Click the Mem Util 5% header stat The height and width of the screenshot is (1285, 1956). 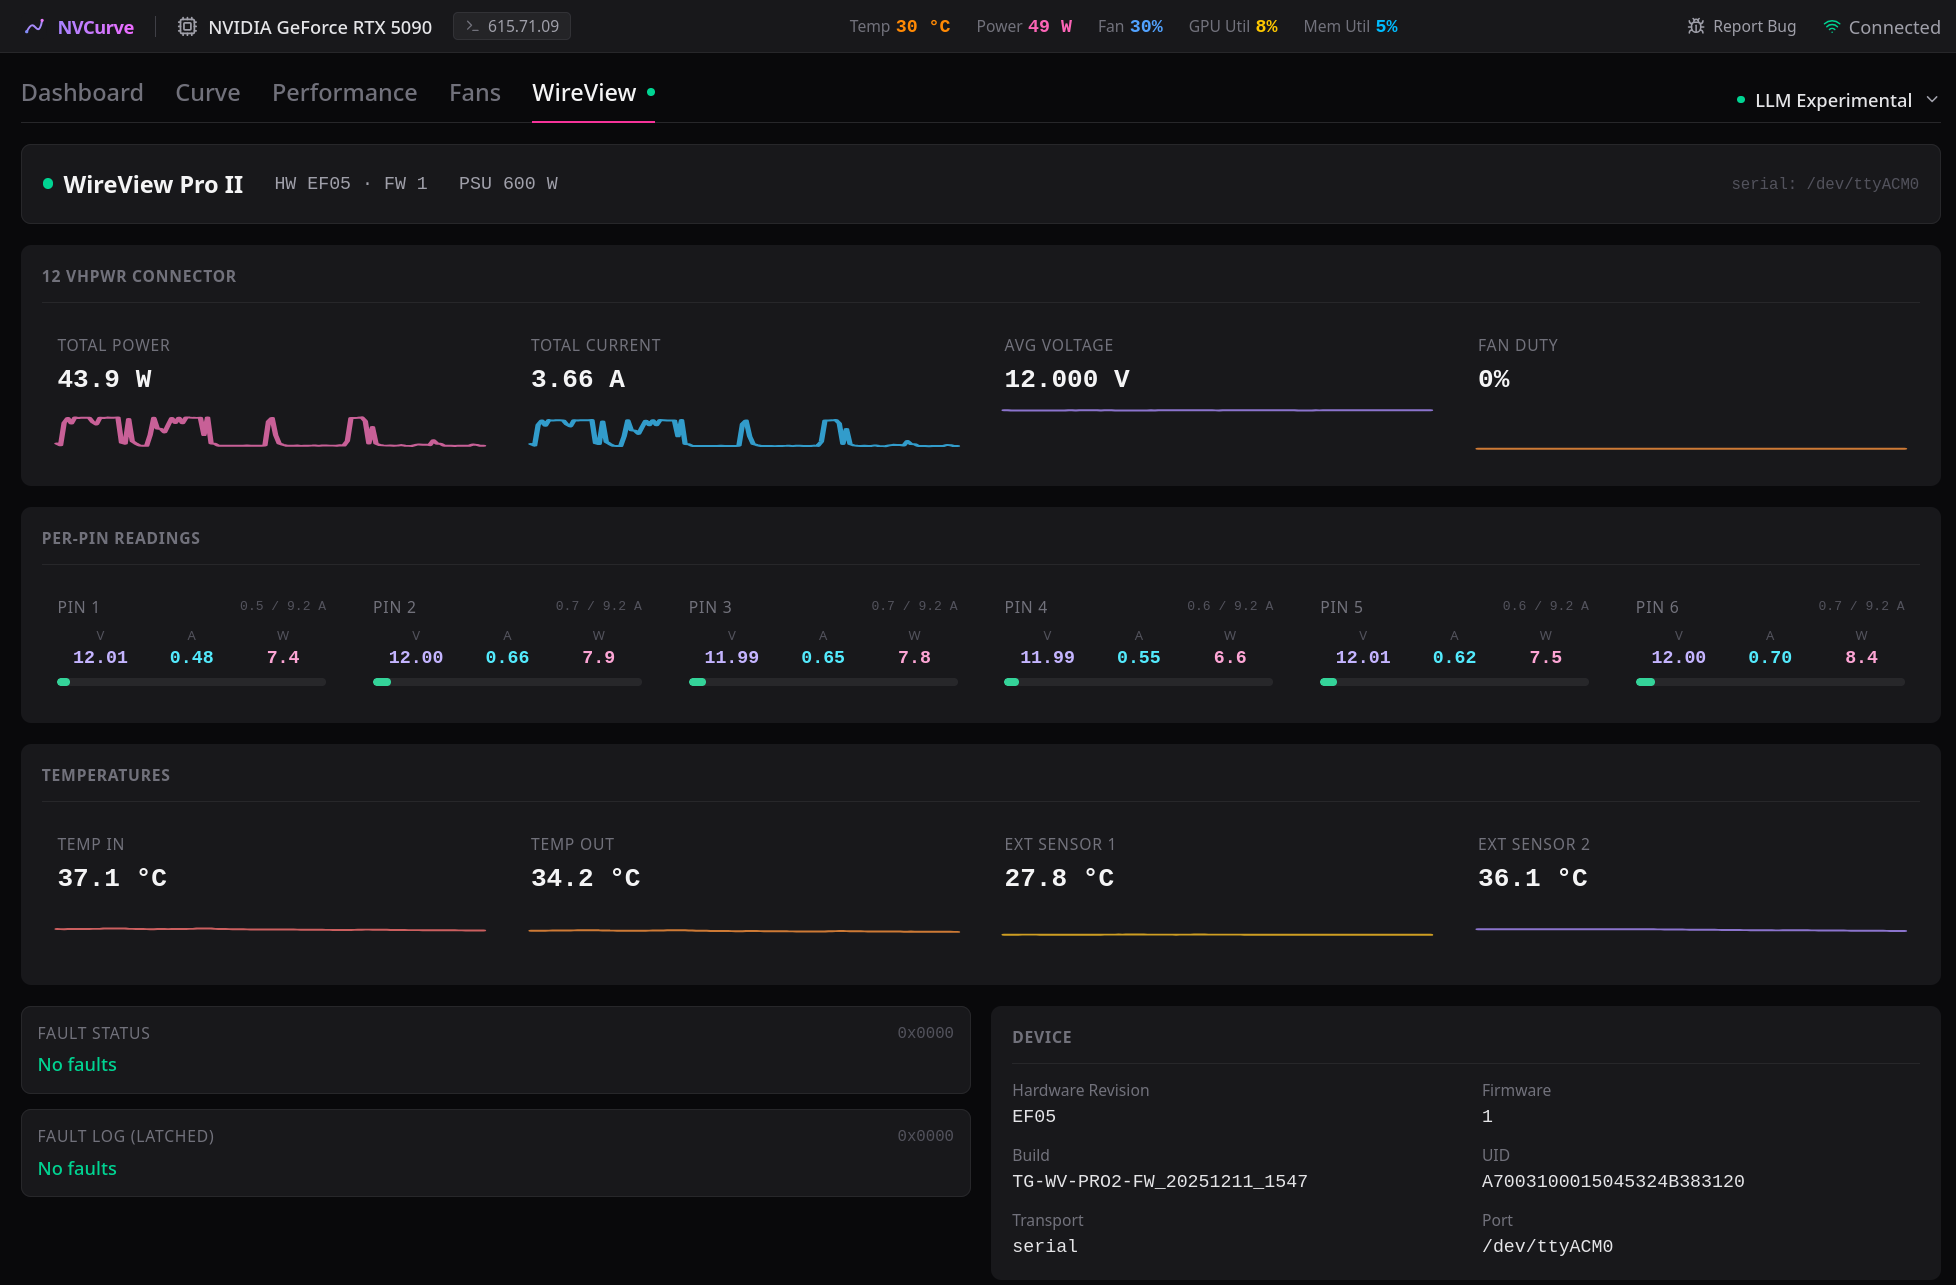click(x=1350, y=26)
